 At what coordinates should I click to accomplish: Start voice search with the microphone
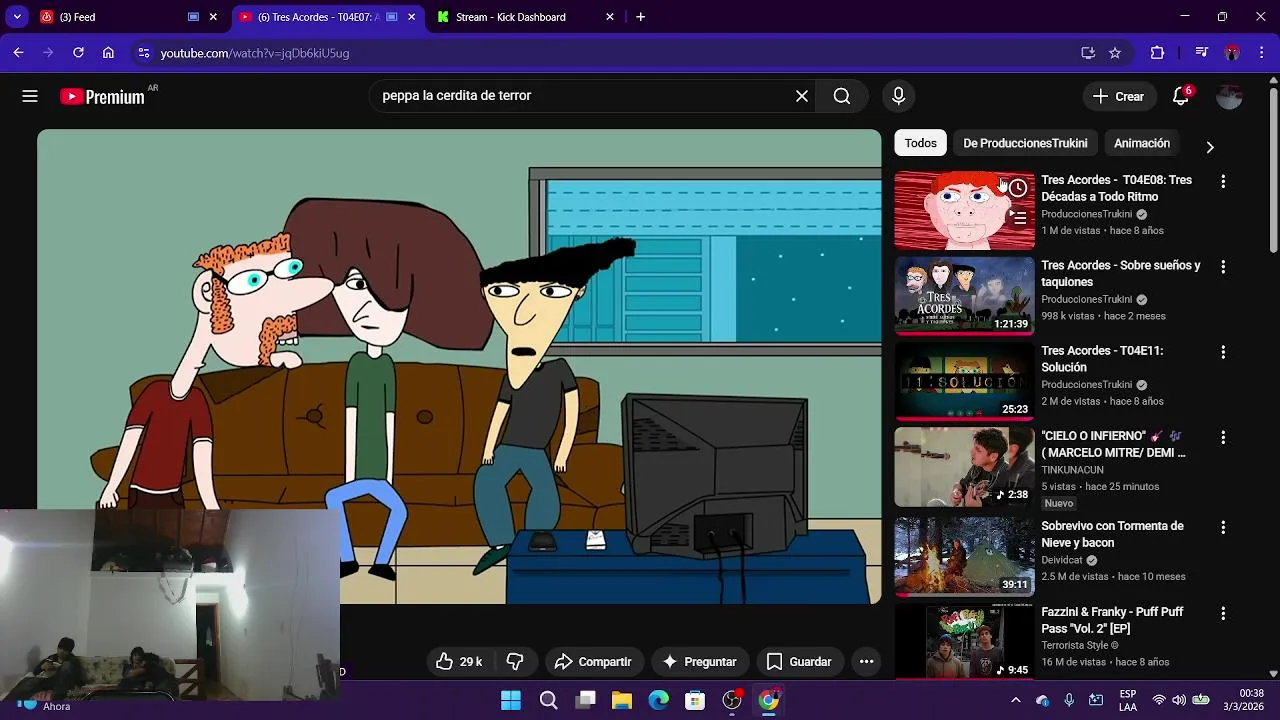point(898,96)
